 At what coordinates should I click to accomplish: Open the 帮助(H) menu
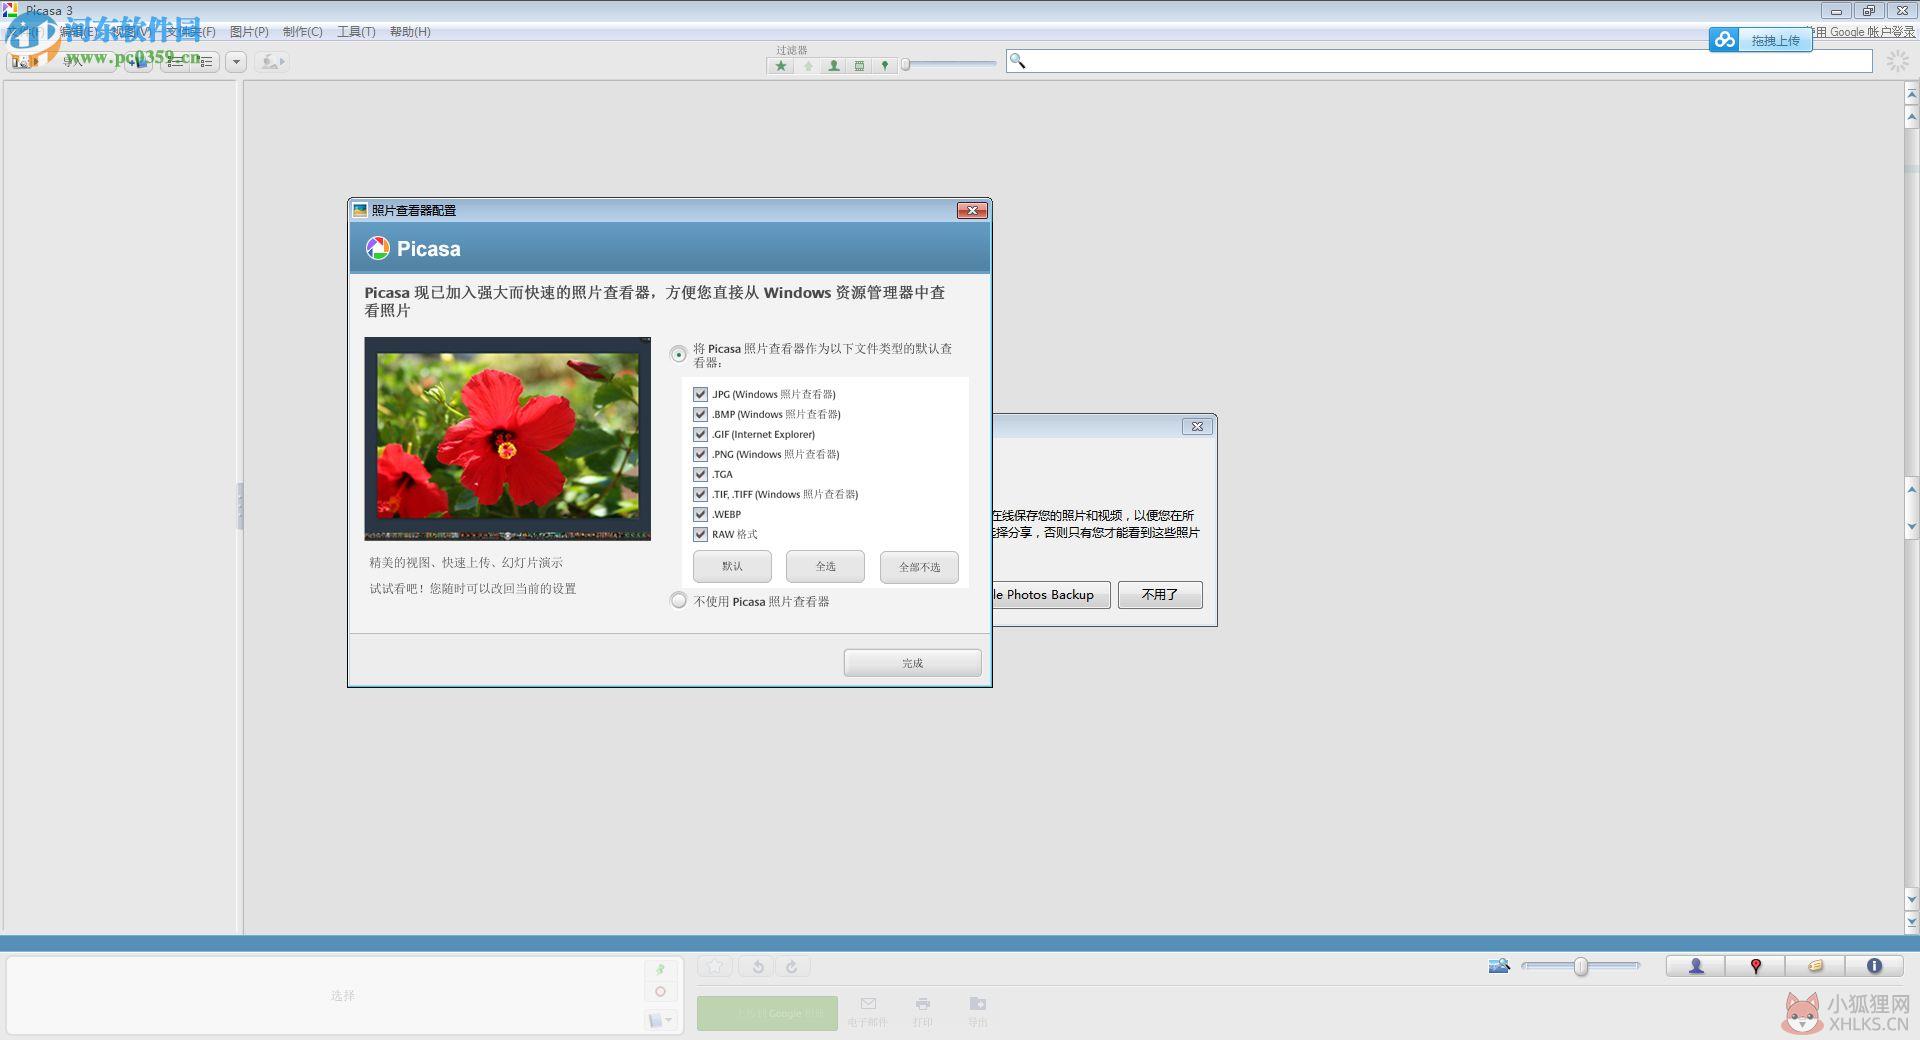pos(410,32)
